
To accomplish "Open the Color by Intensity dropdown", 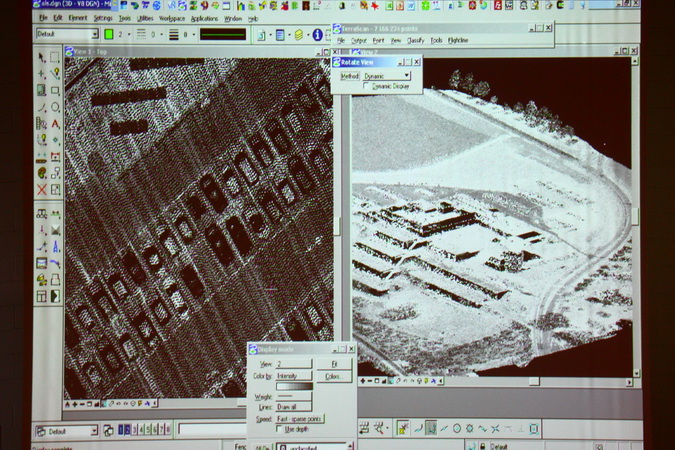I will [x=293, y=376].
